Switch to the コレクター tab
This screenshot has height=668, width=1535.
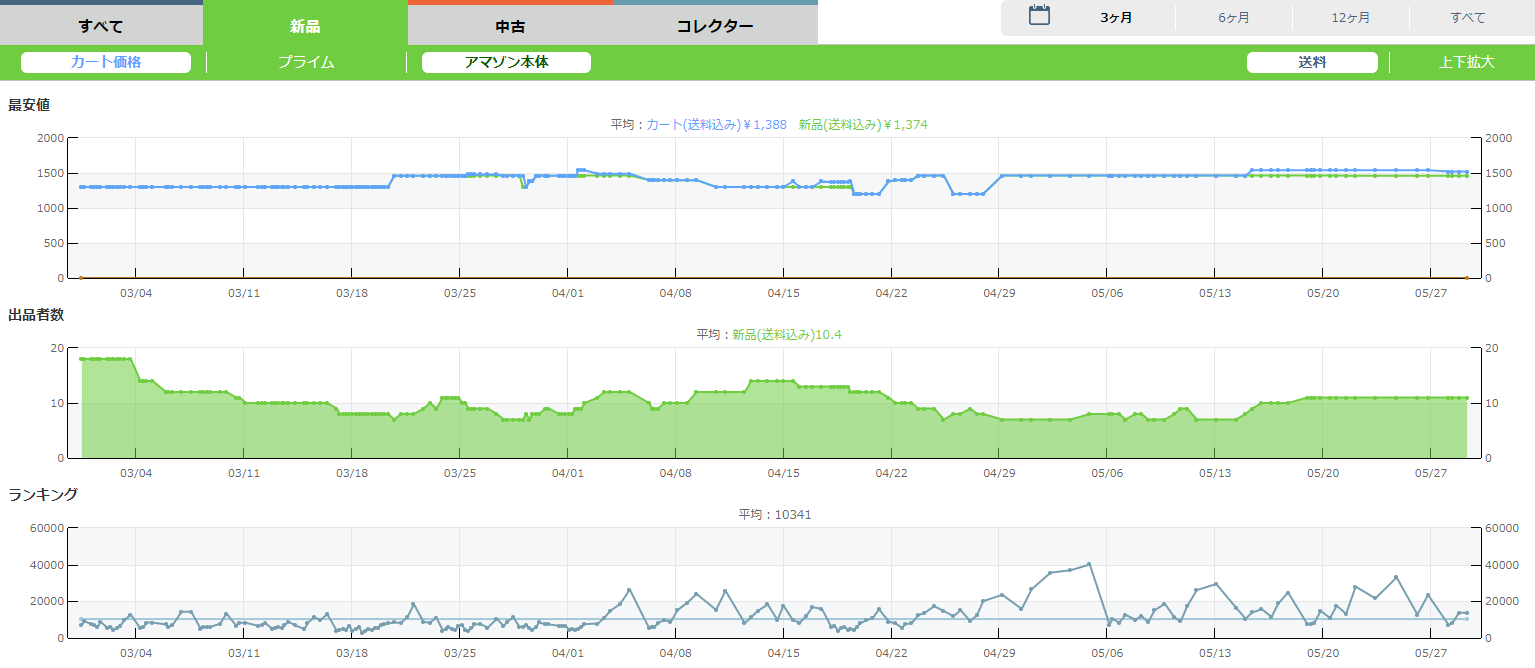tap(715, 26)
